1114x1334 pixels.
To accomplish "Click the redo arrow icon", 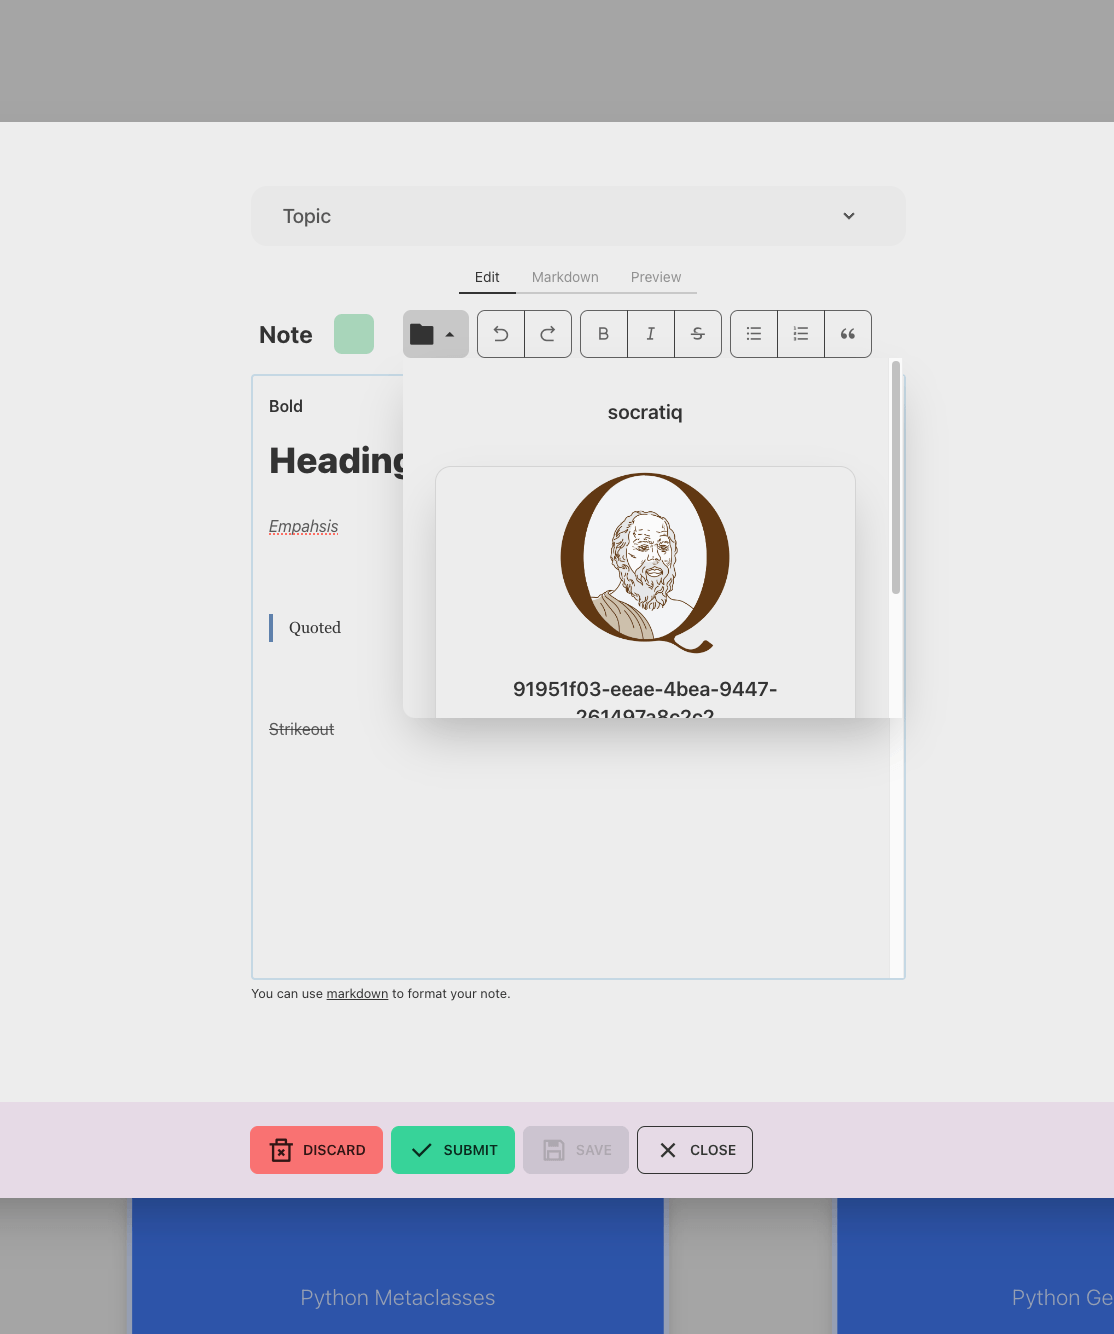I will click(x=548, y=334).
